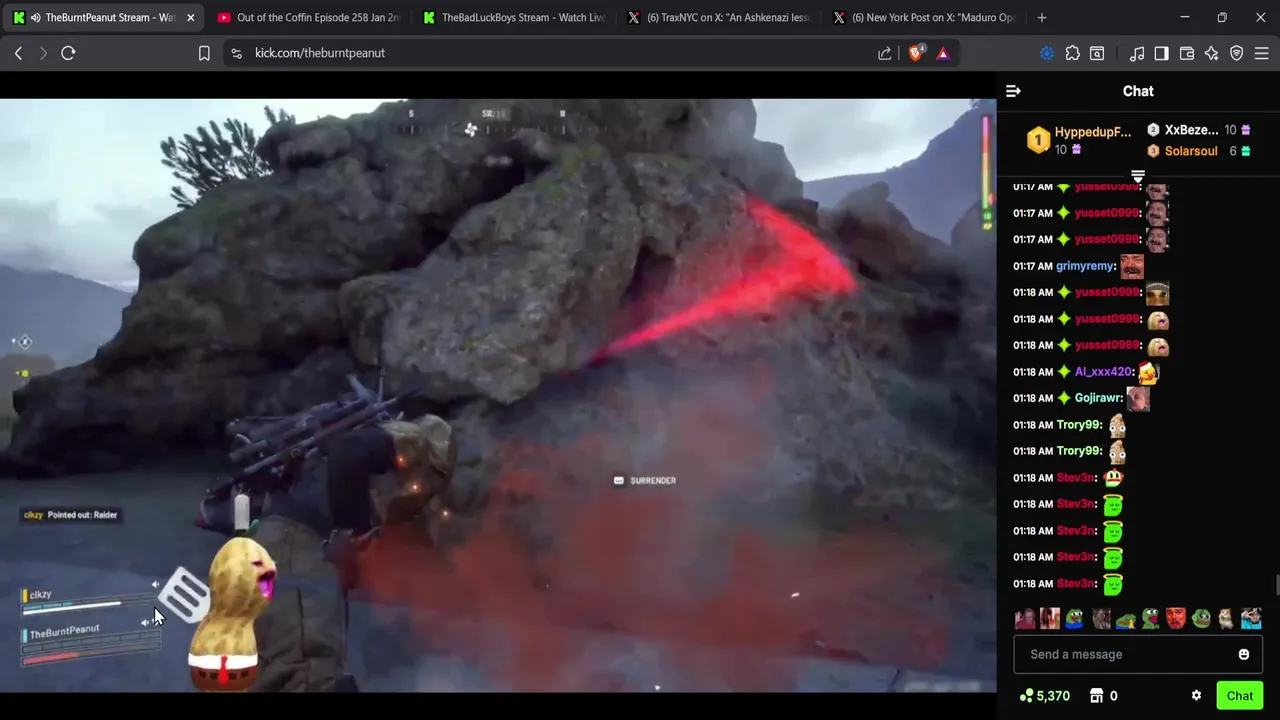Open chat settings gear icon
The width and height of the screenshot is (1280, 720).
(x=1196, y=696)
